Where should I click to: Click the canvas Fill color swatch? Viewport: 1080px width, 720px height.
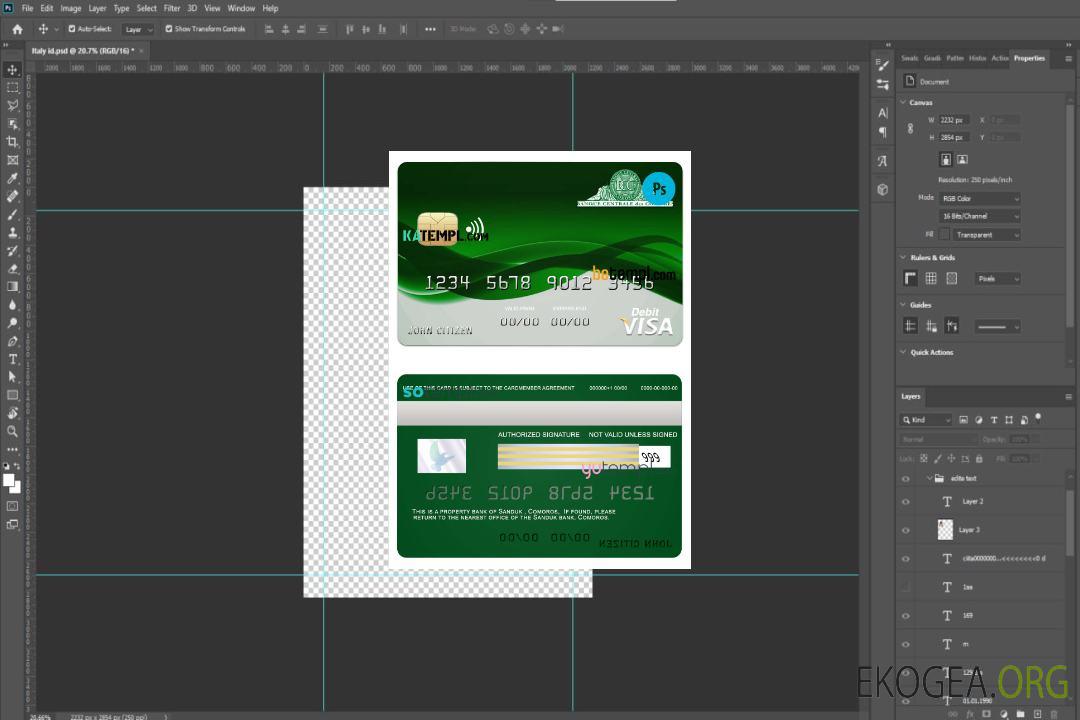[944, 234]
